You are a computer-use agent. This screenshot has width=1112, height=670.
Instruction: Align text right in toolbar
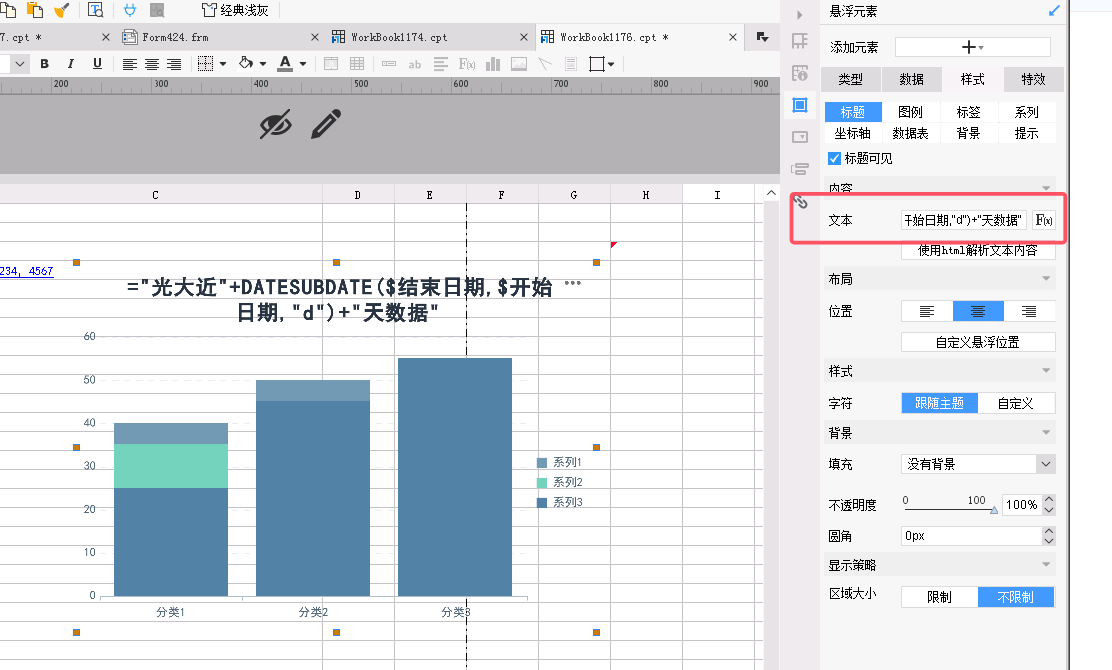point(174,64)
